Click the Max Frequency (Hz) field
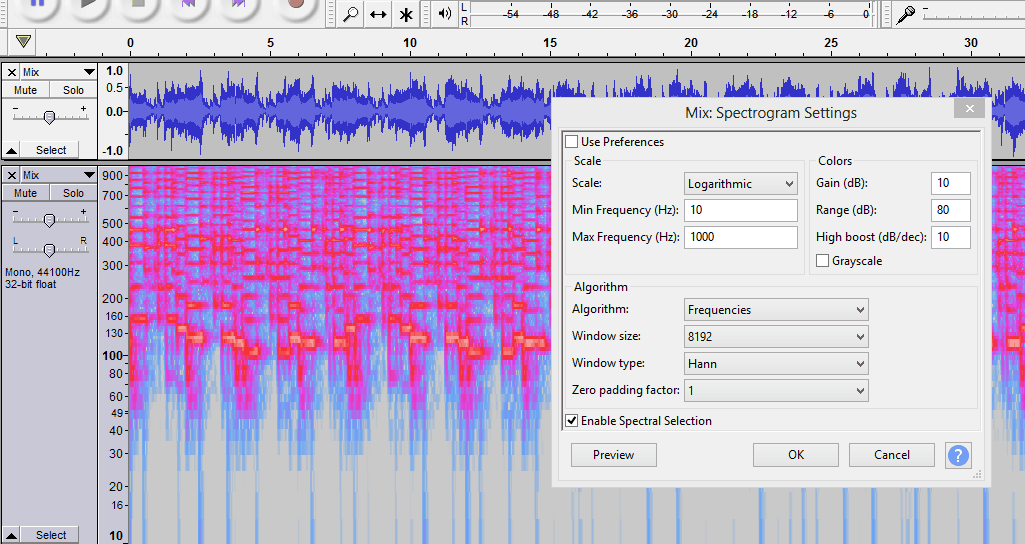 click(741, 237)
